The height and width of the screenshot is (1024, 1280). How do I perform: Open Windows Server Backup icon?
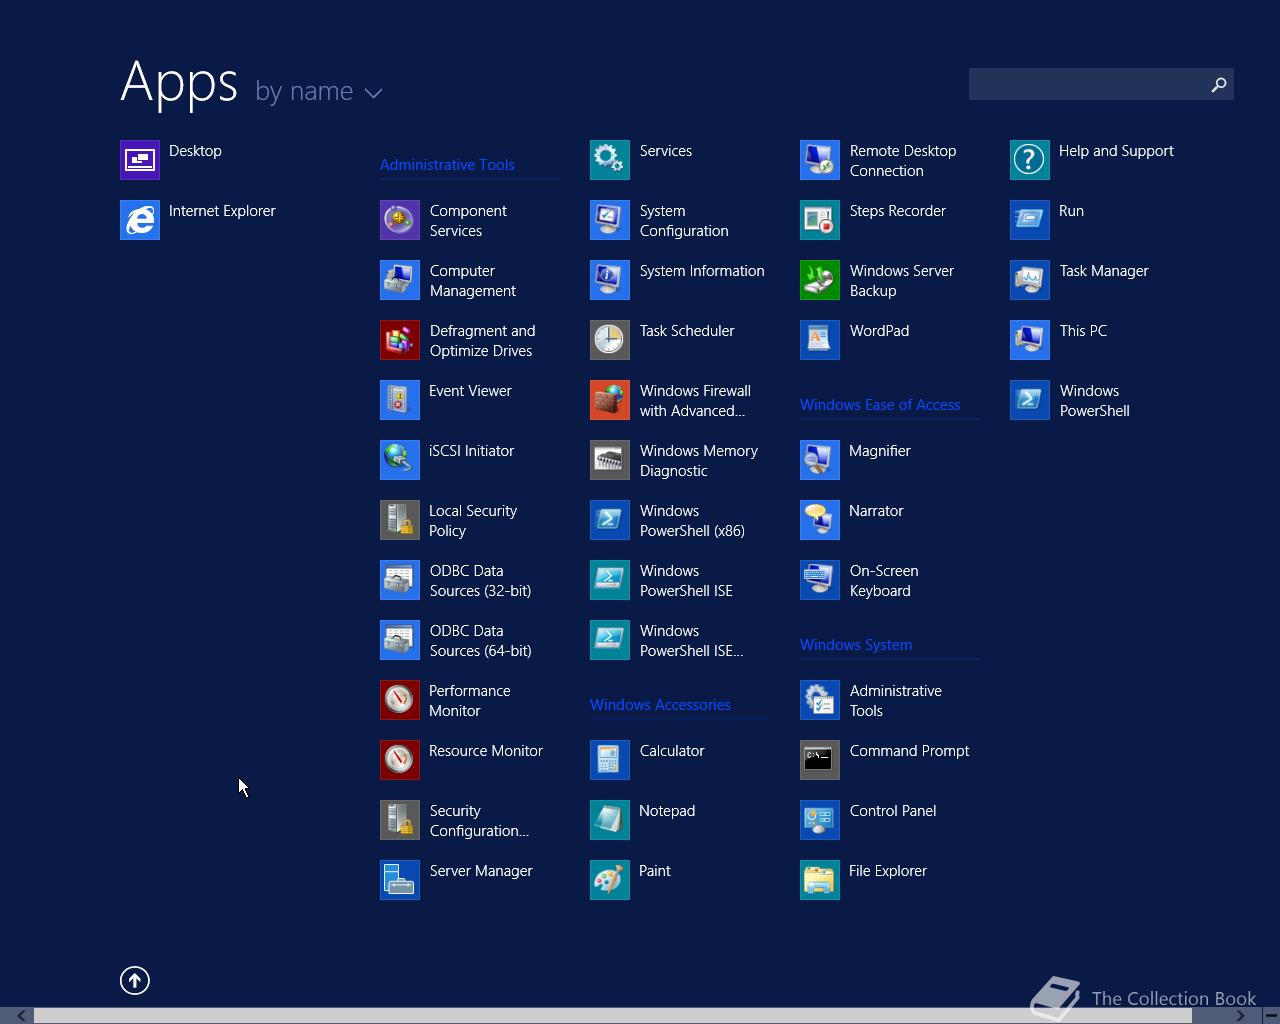point(820,280)
